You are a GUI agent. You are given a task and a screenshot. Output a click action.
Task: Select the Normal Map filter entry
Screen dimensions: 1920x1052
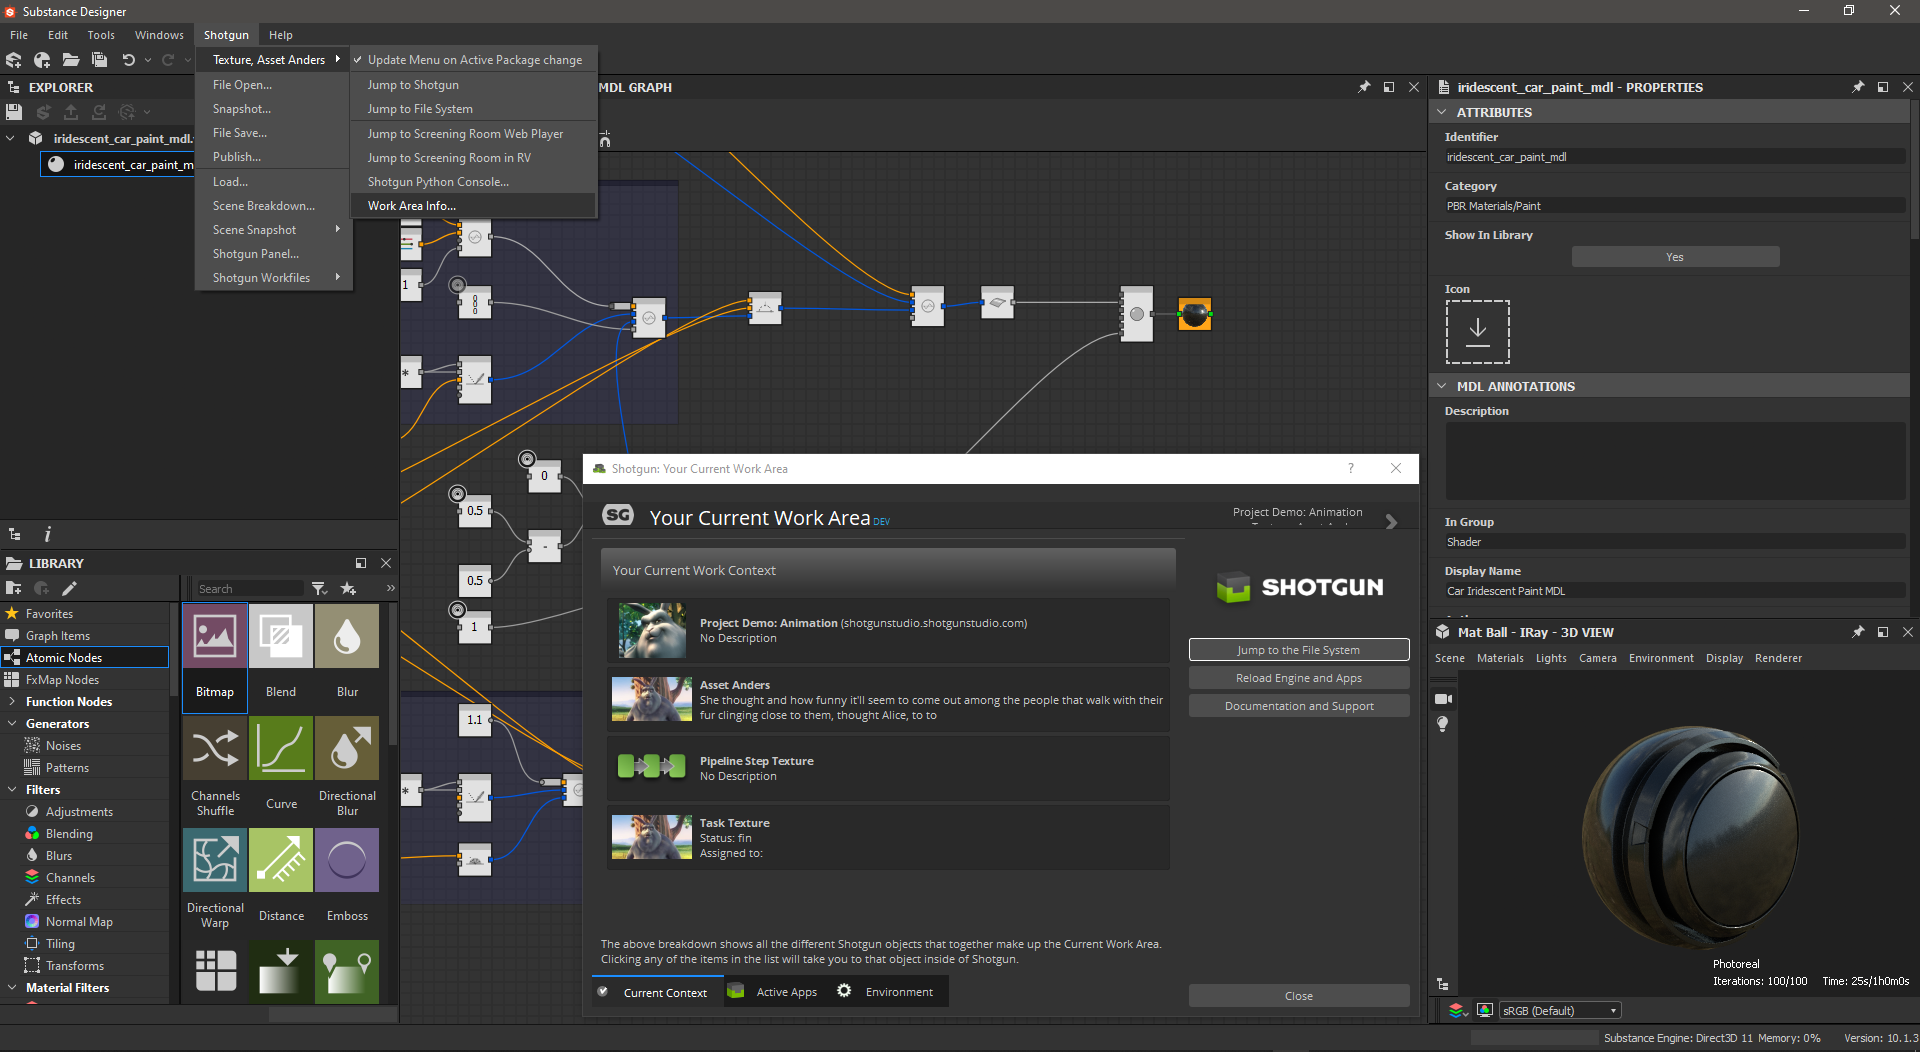(79, 921)
